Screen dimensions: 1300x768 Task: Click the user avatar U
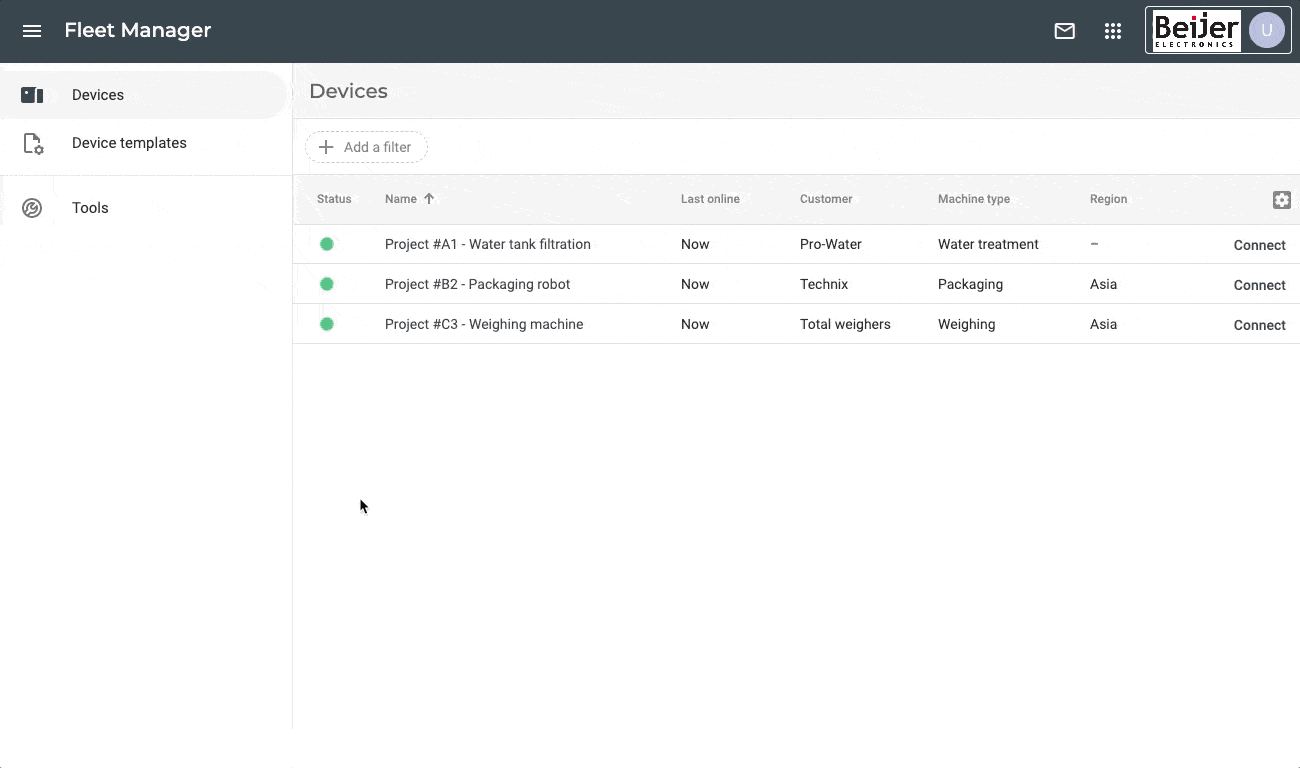pos(1267,31)
